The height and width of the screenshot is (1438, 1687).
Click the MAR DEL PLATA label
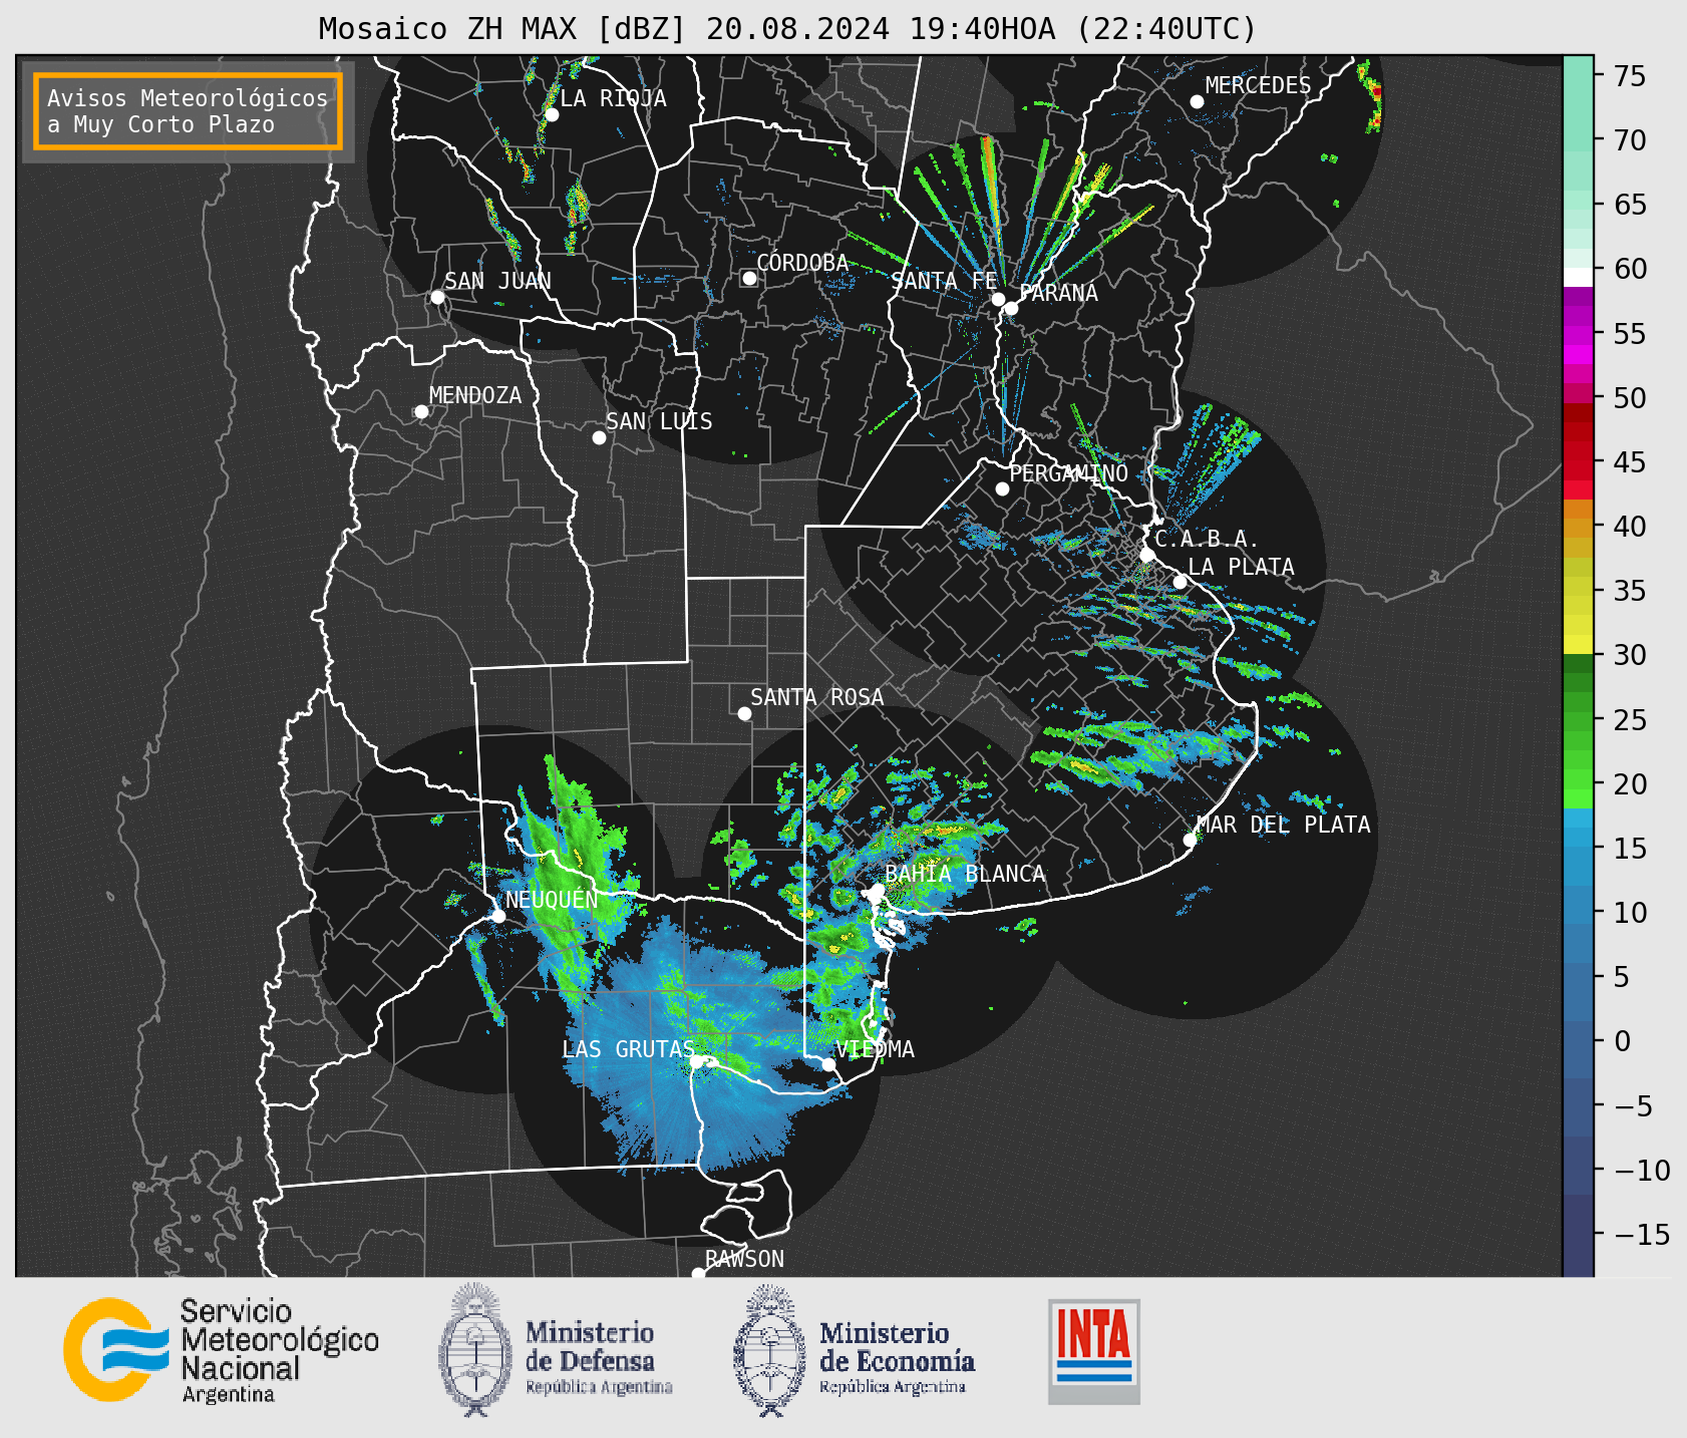coord(1283,824)
